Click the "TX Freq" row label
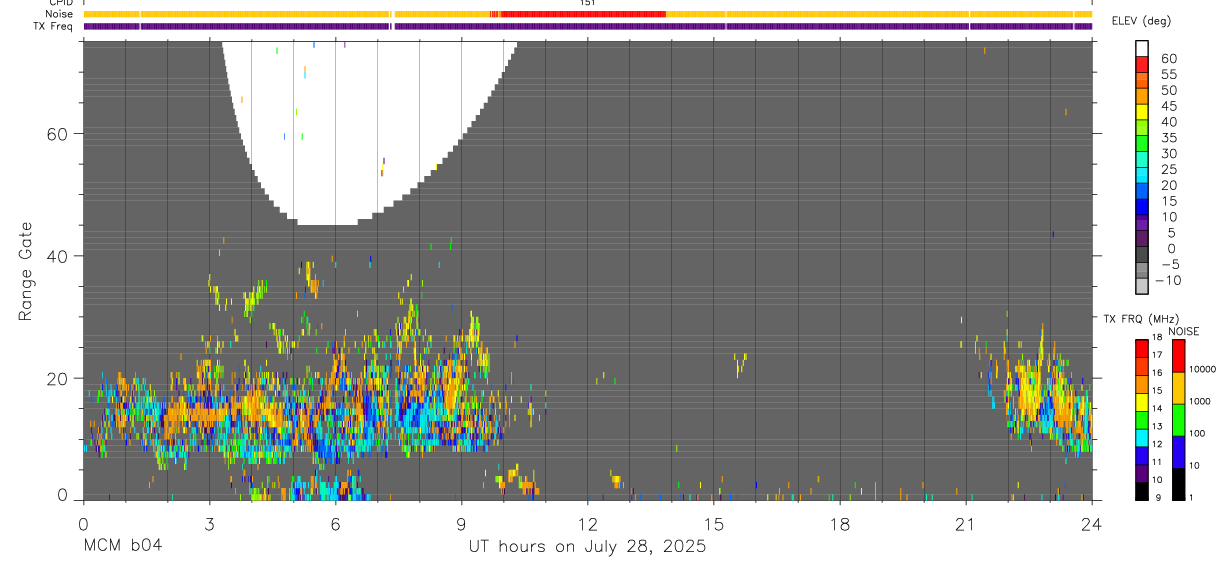The image size is (1228, 567). pos(51,26)
